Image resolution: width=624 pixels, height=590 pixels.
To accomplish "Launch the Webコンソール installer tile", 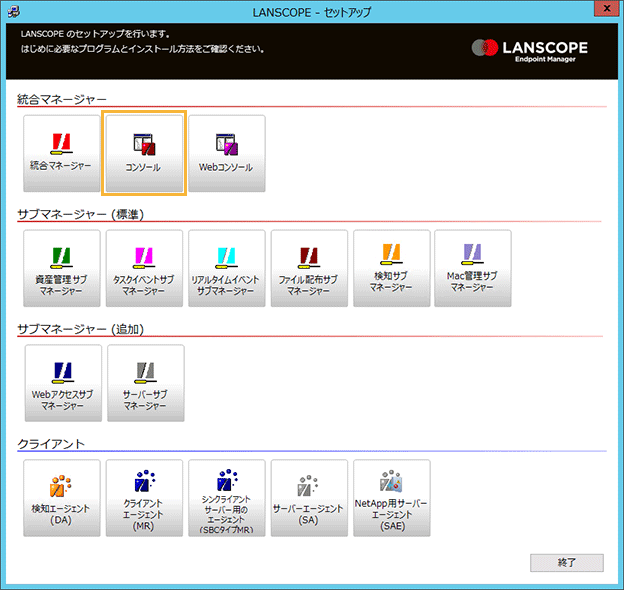I will [x=227, y=154].
